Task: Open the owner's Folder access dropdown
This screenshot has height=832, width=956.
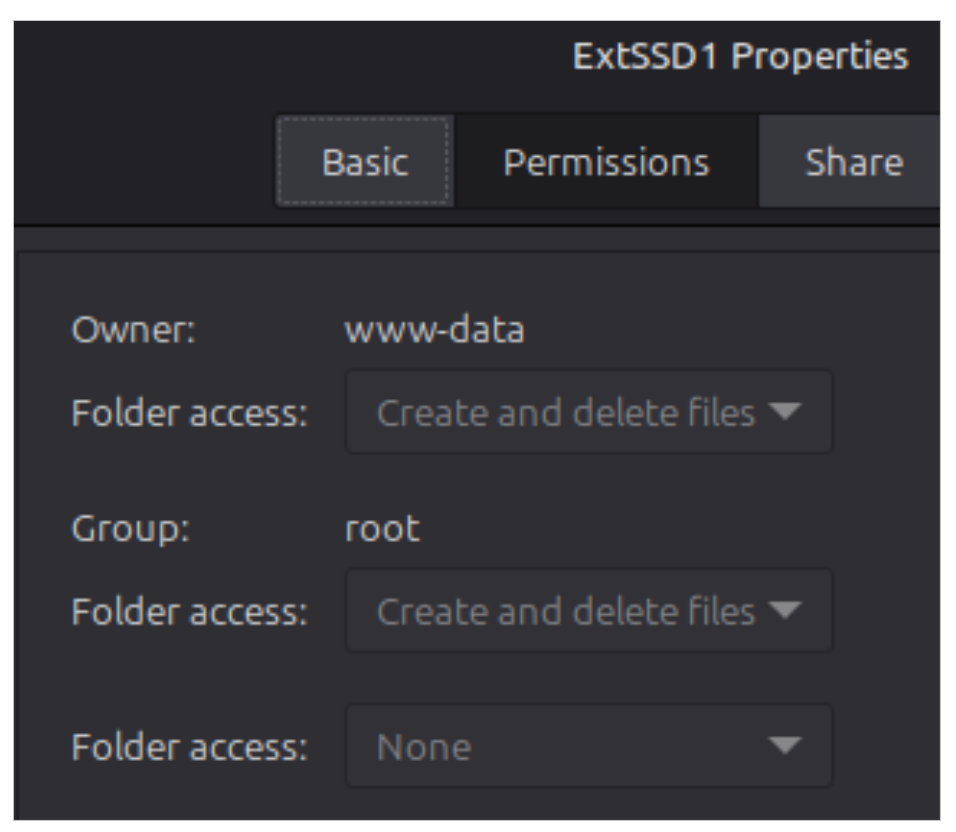Action: [x=588, y=412]
